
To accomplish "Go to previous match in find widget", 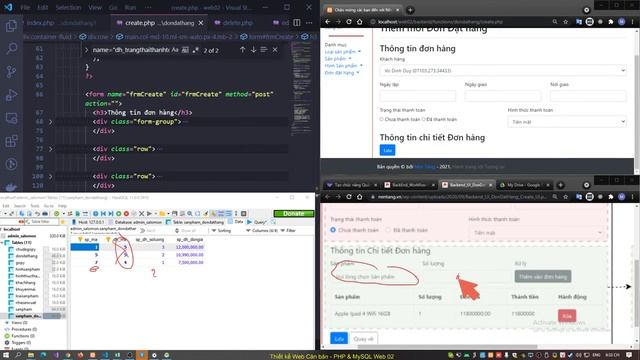I will 242,50.
